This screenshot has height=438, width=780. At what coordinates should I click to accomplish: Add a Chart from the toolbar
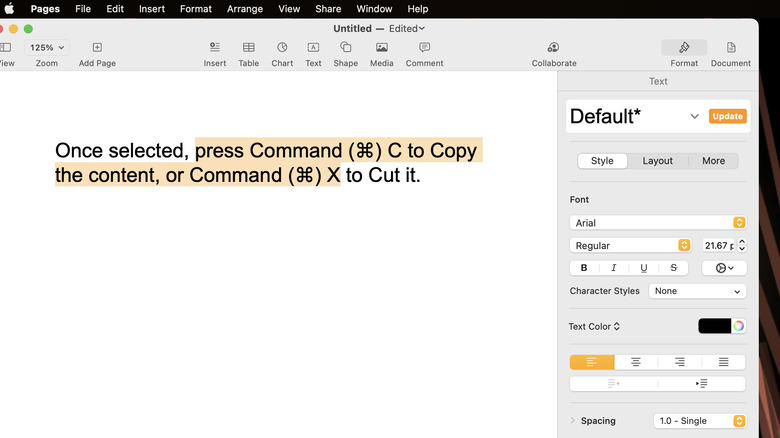[282, 48]
